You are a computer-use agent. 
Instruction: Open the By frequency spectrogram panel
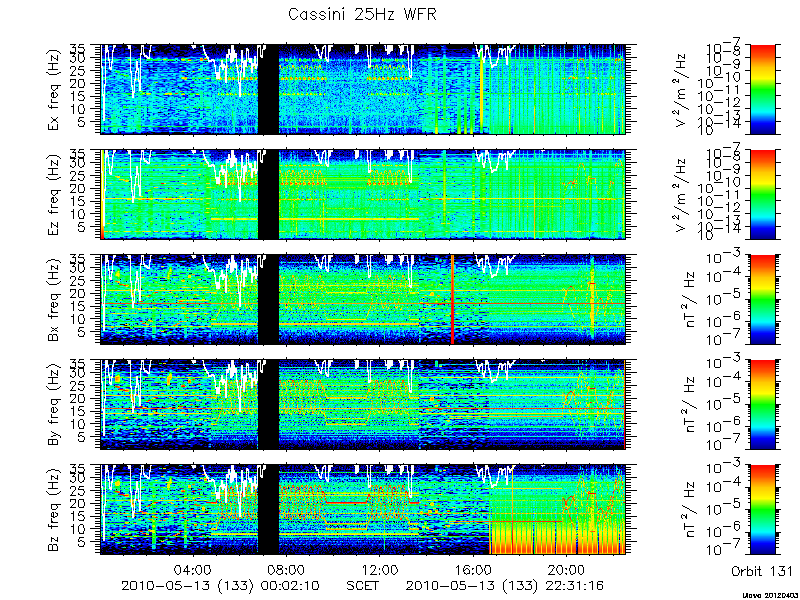click(363, 404)
